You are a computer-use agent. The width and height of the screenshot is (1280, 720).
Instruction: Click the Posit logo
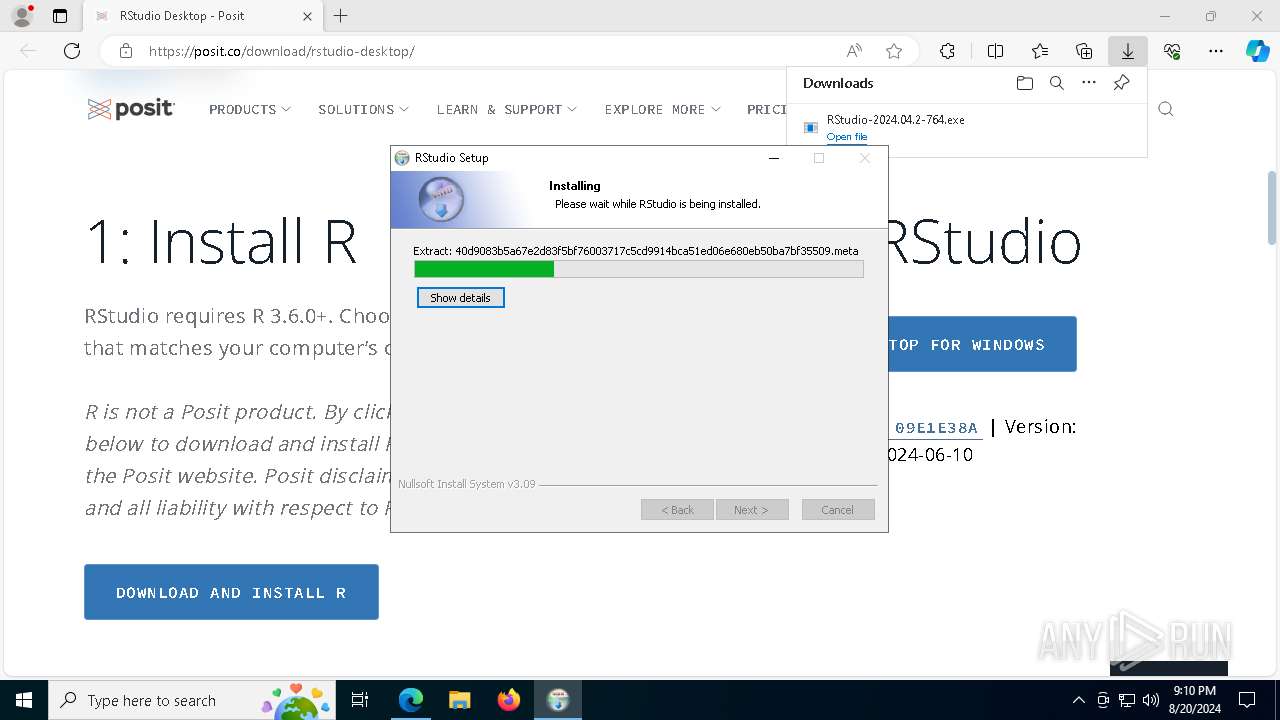click(131, 109)
